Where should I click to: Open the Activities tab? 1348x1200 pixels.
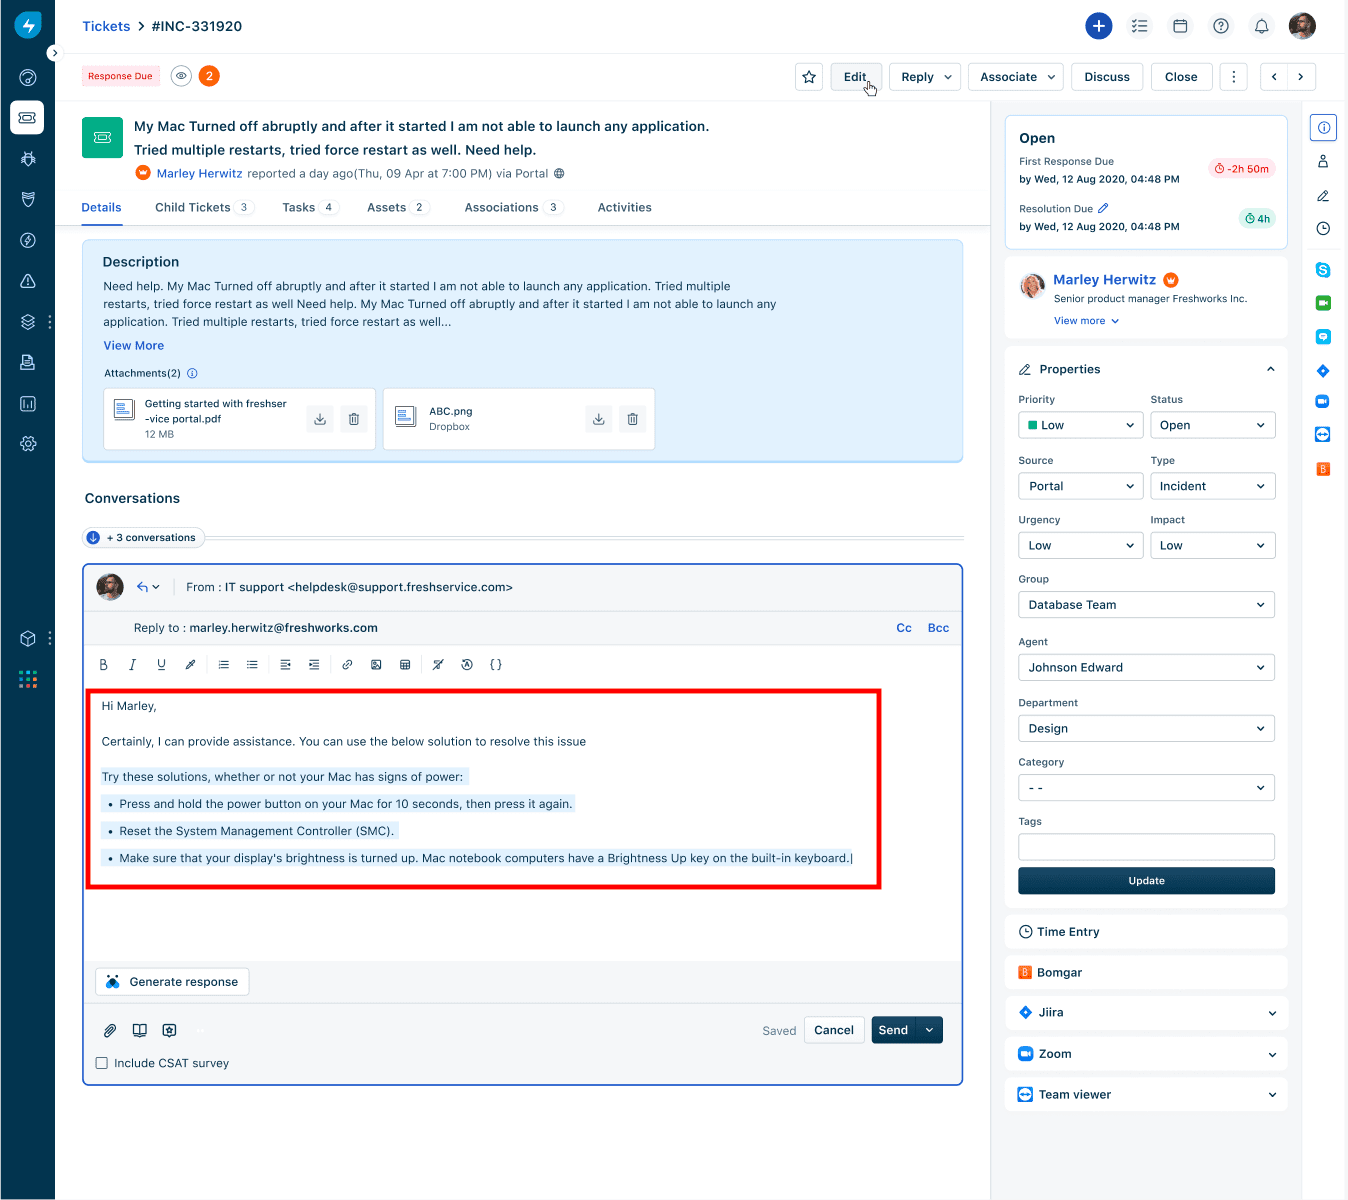click(x=624, y=208)
